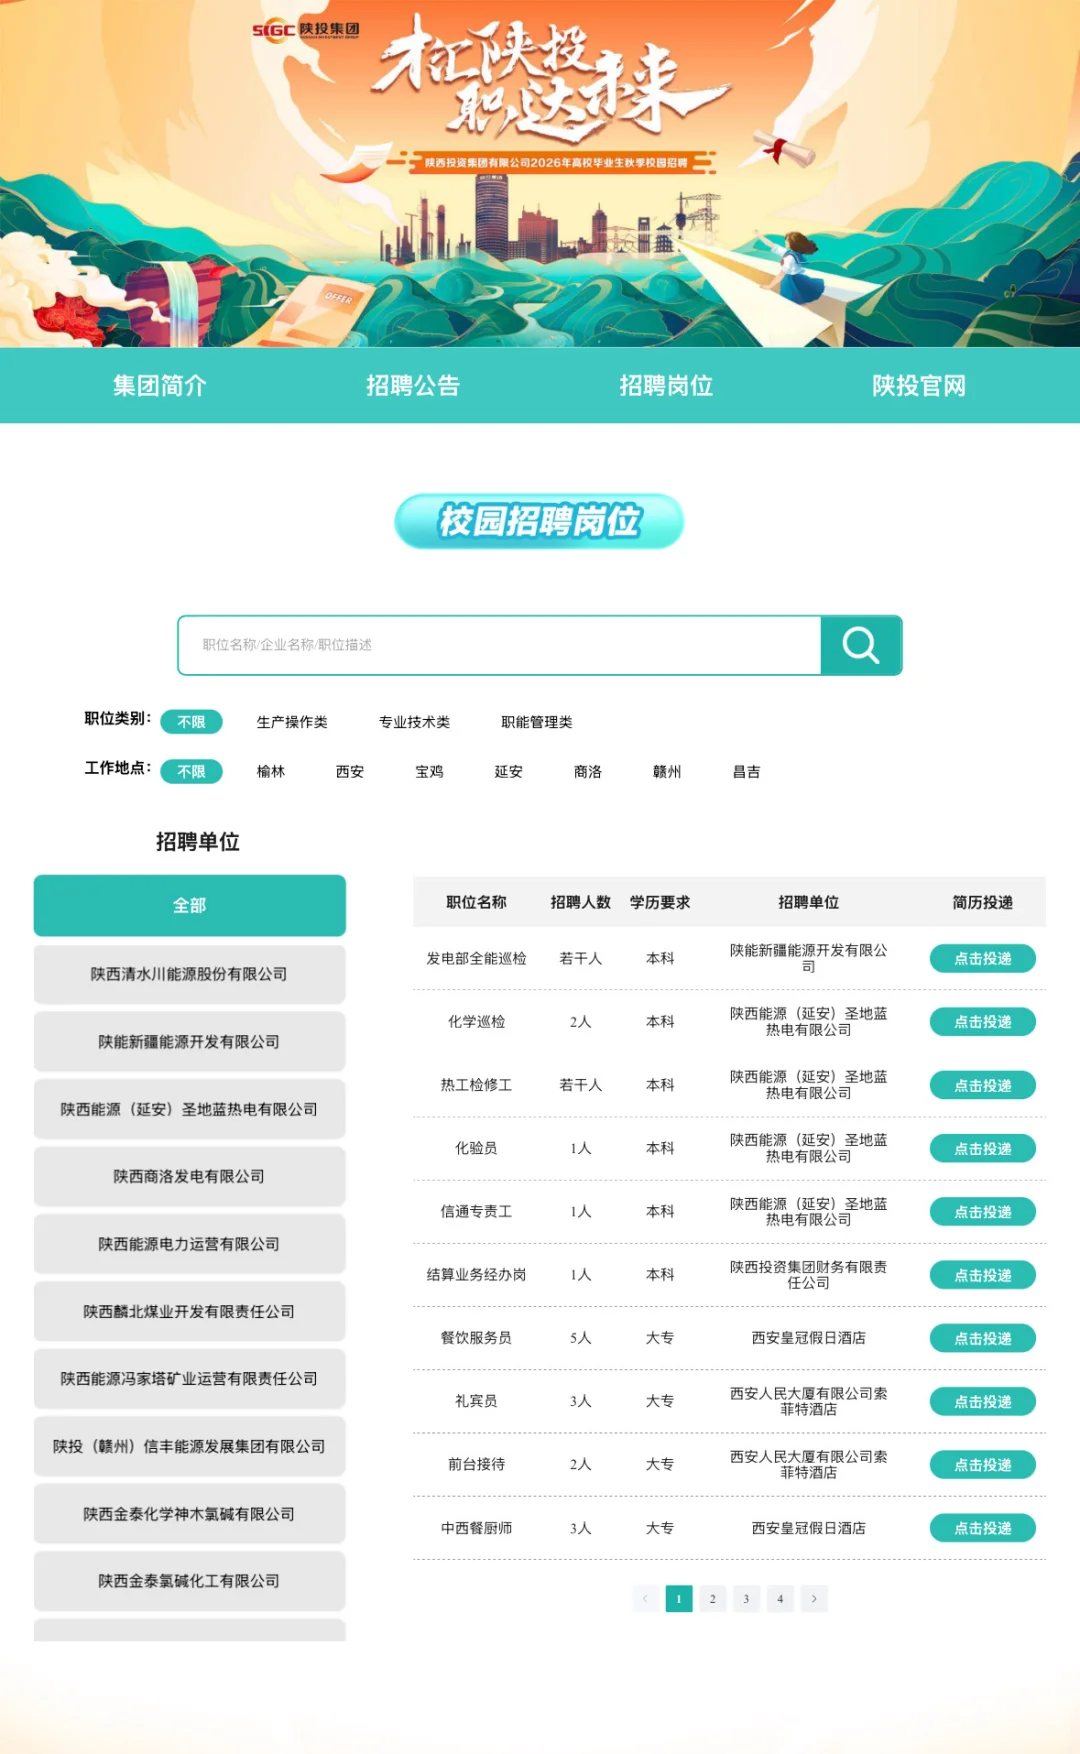The height and width of the screenshot is (1754, 1080).
Task: Focus the 职位名称/企业名称 search field
Action: 500,645
